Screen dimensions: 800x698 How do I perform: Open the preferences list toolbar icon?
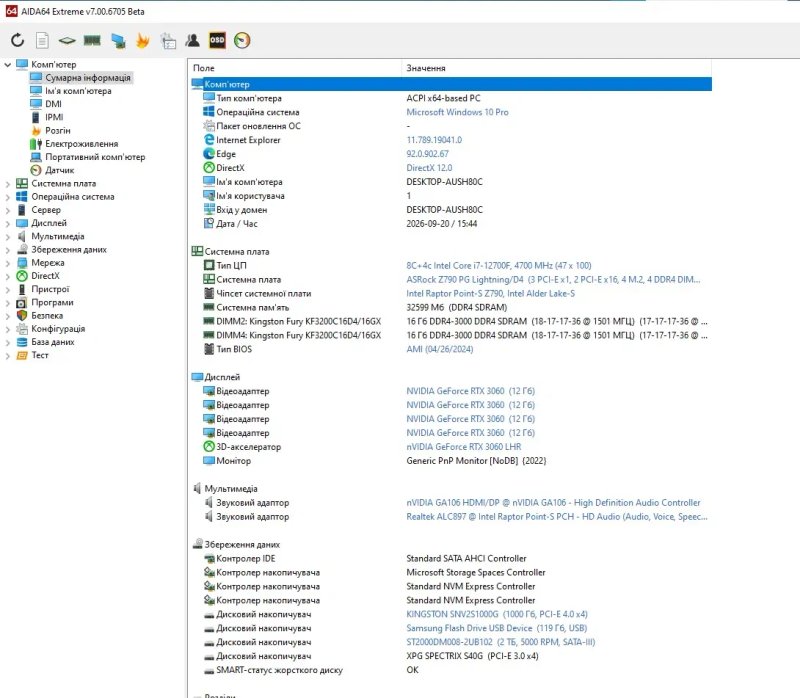[x=168, y=41]
